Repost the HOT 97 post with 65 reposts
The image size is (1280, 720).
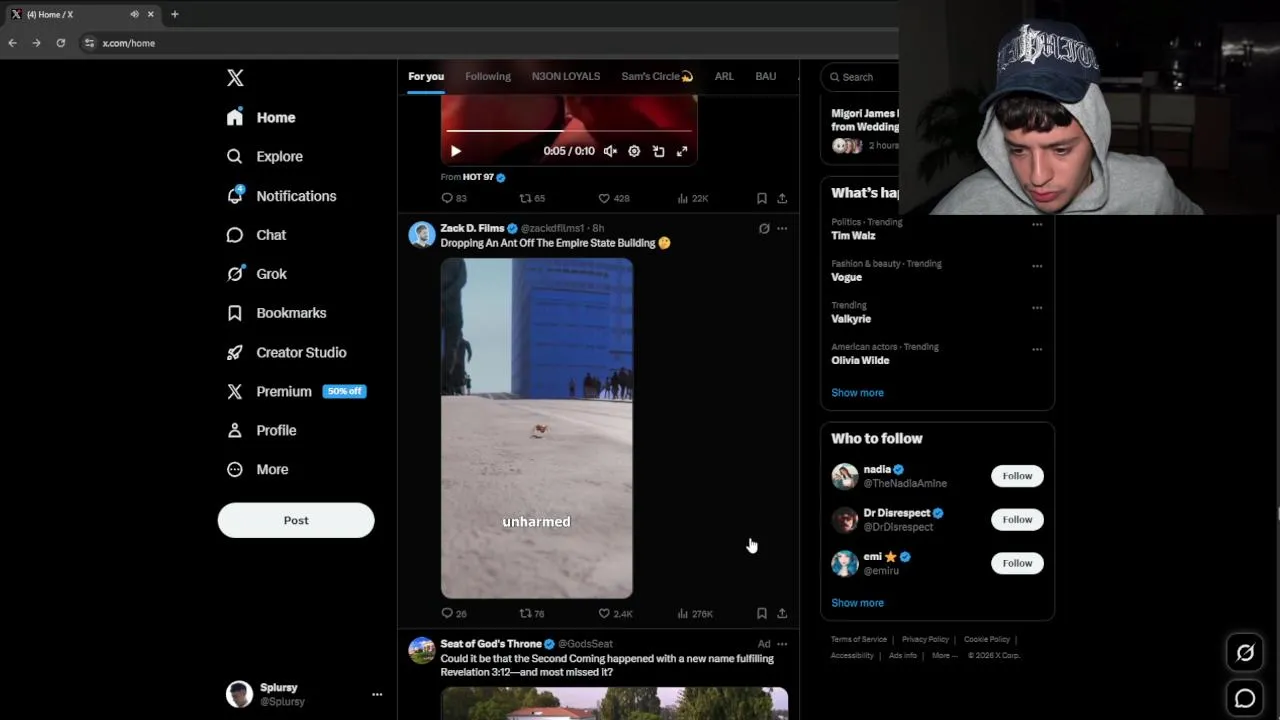(x=532, y=198)
